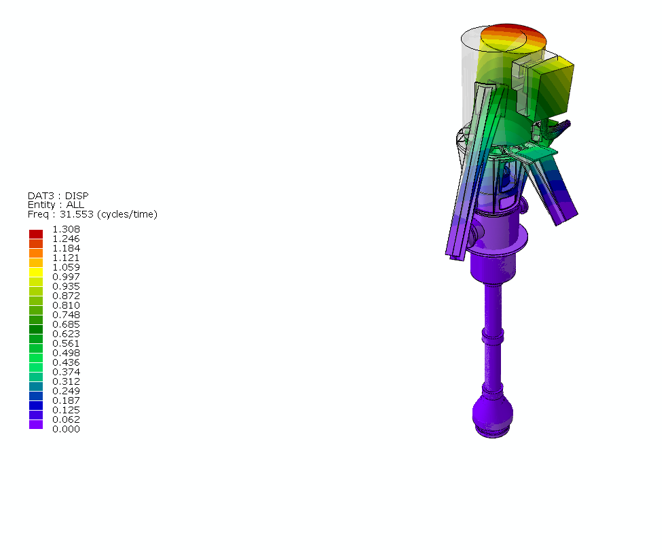Select the 'DAT3 : DISP' legend title
Viewport: 662px width, 550px height.
[x=58, y=196]
